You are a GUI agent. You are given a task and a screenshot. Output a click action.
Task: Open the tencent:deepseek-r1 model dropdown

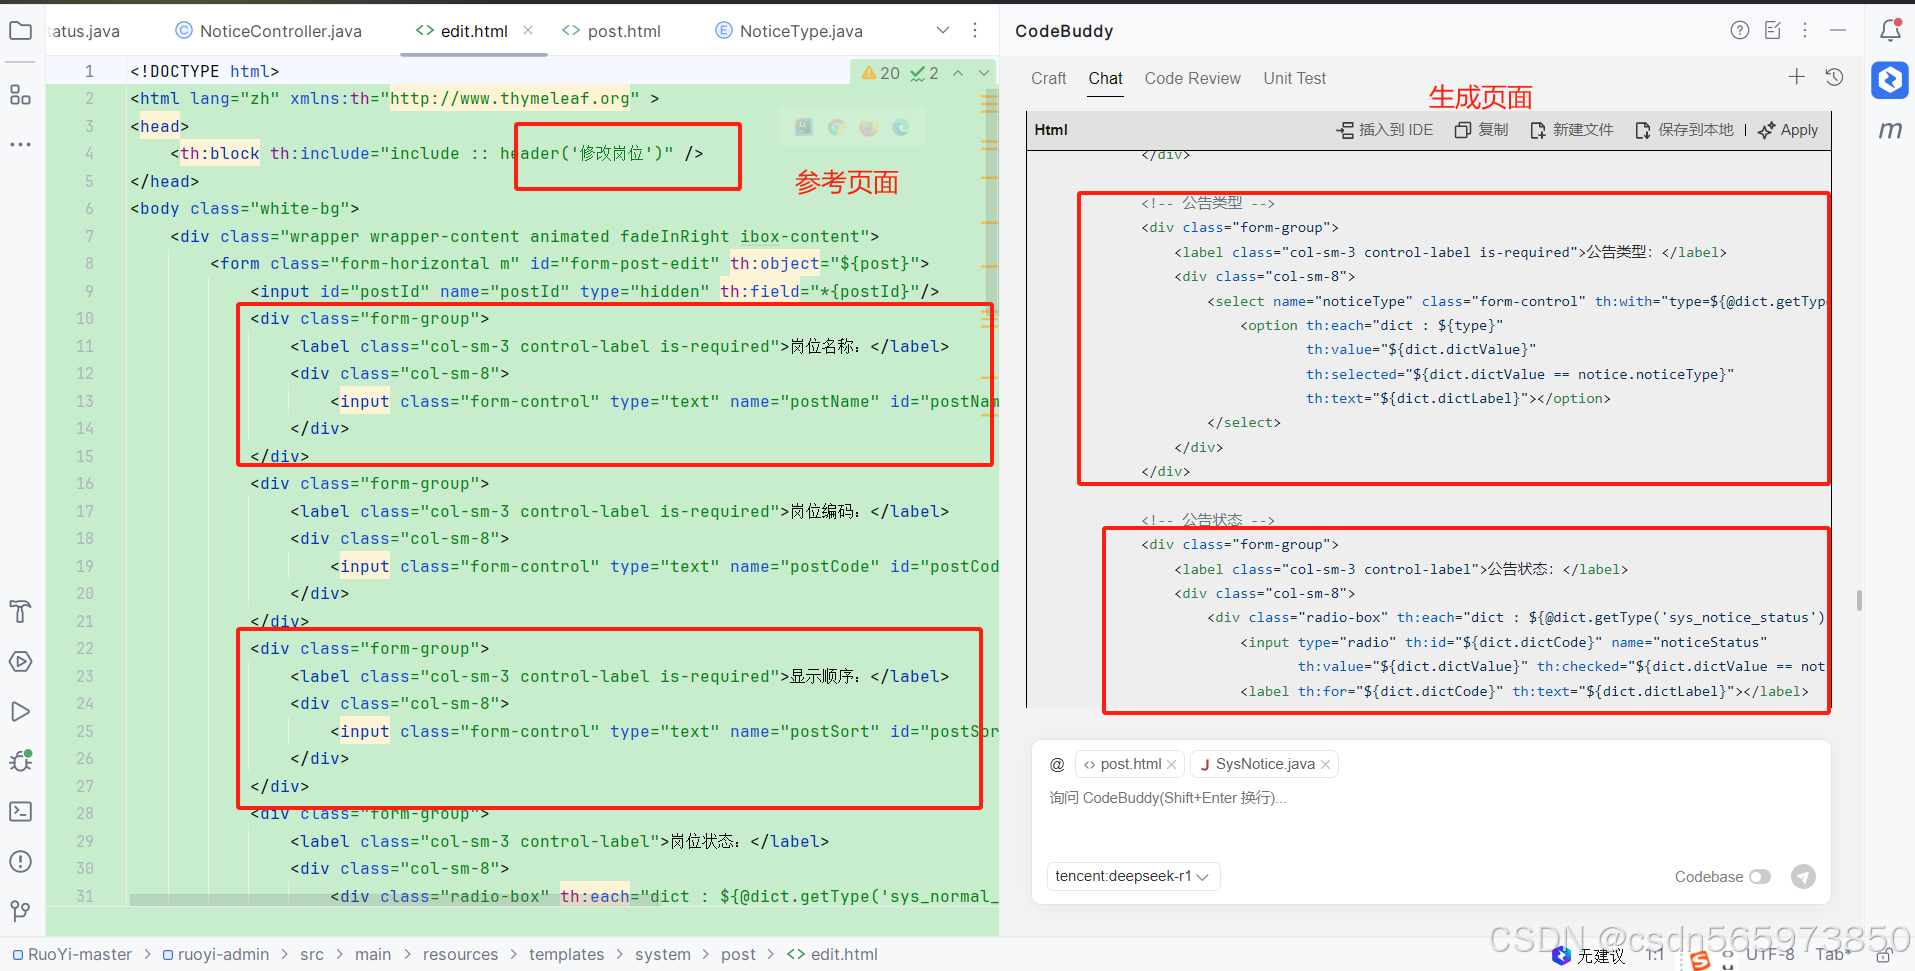[x=1133, y=876]
